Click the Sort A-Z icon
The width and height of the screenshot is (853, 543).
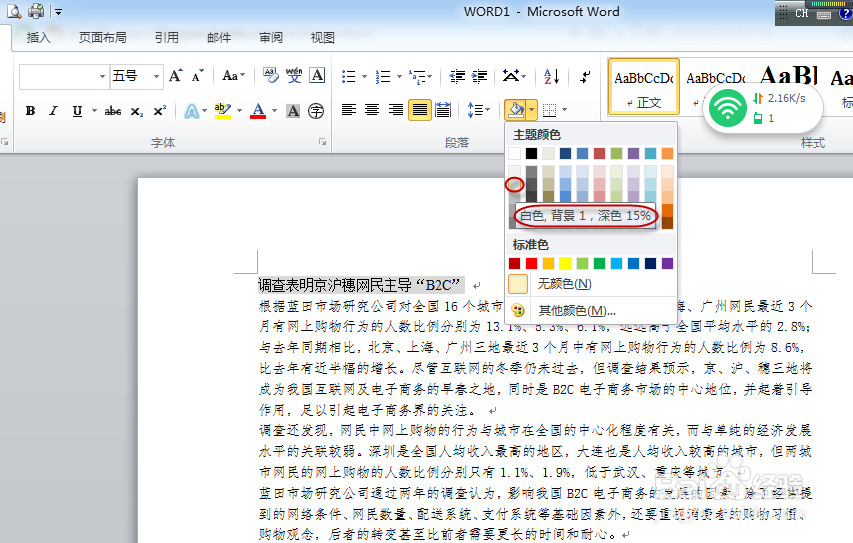552,76
